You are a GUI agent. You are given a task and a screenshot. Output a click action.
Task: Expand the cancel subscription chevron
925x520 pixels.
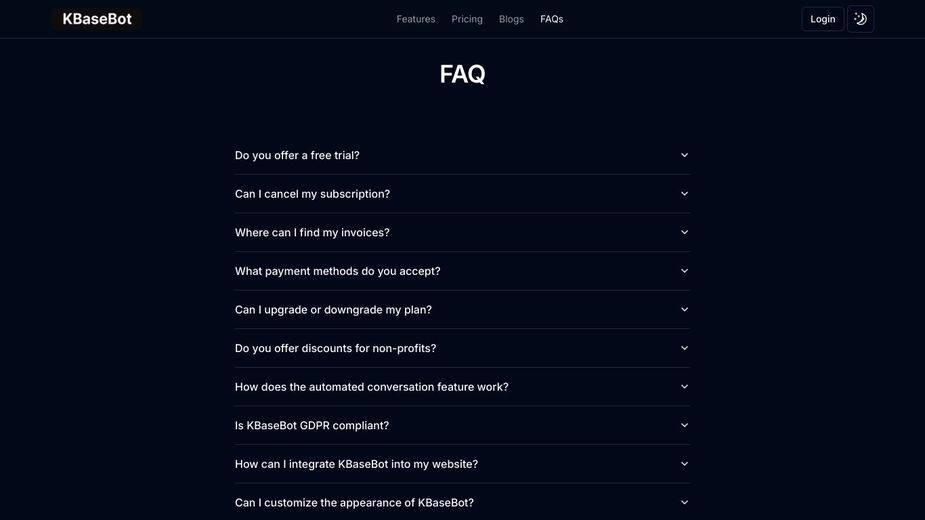[684, 194]
